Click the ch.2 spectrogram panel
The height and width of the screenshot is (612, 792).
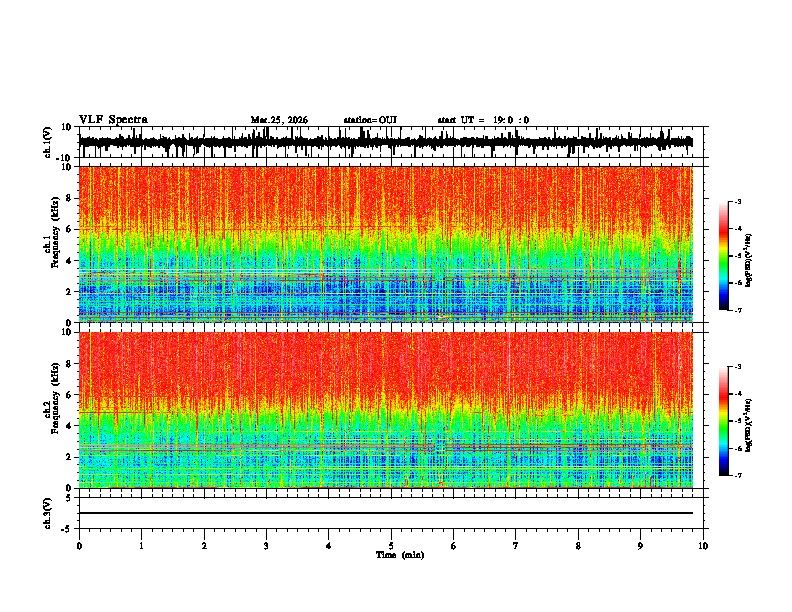coord(385,410)
